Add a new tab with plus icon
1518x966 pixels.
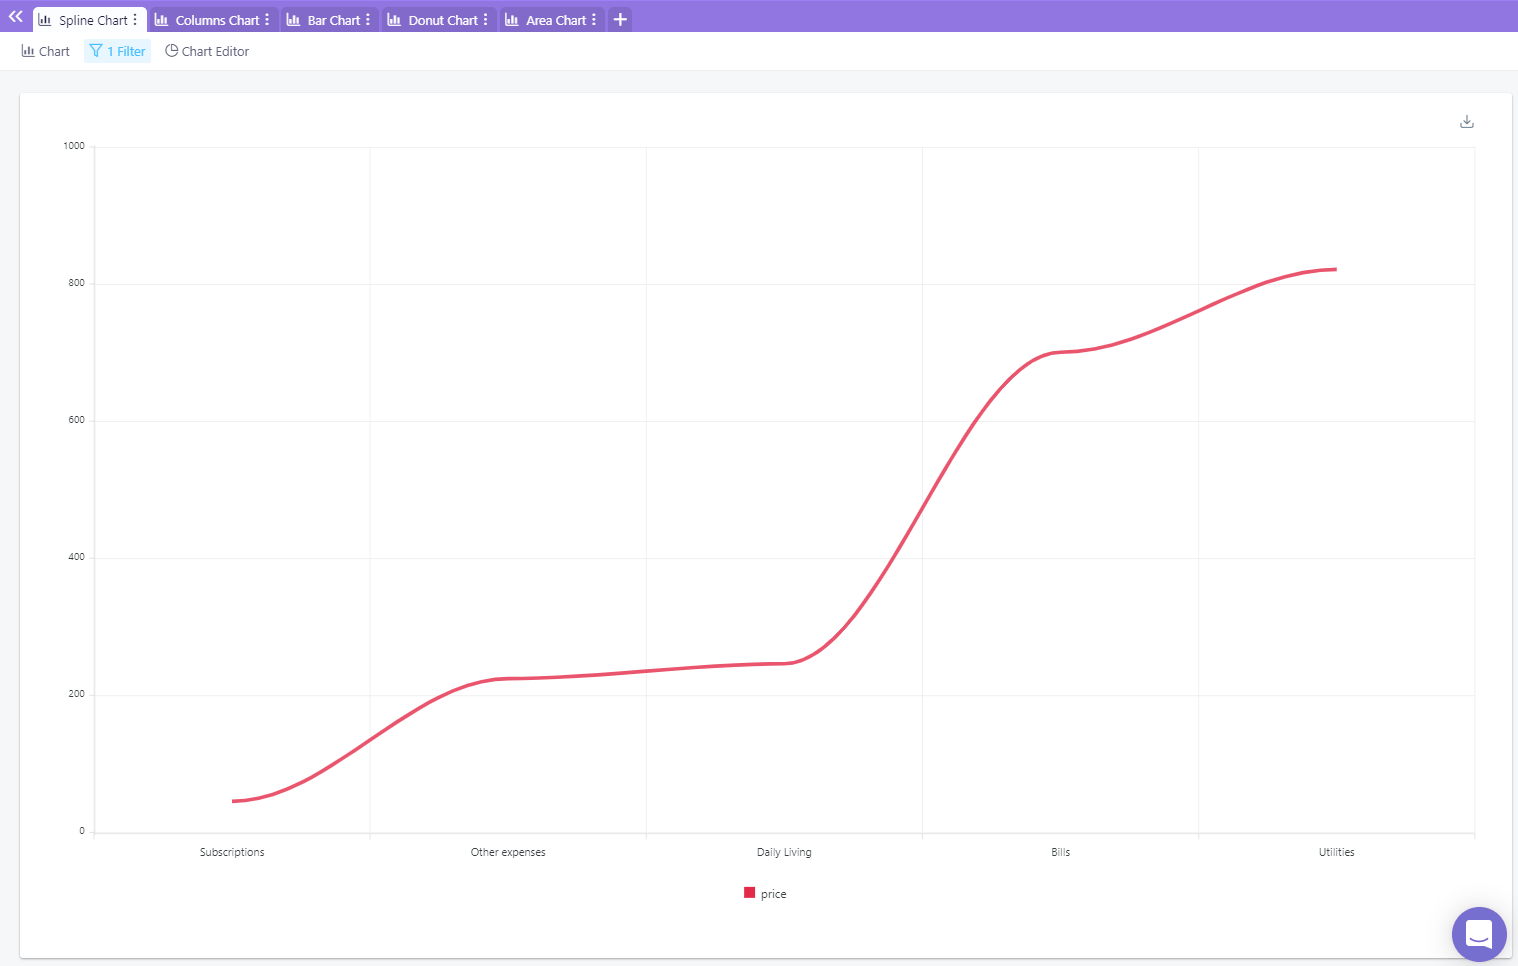[x=620, y=20]
